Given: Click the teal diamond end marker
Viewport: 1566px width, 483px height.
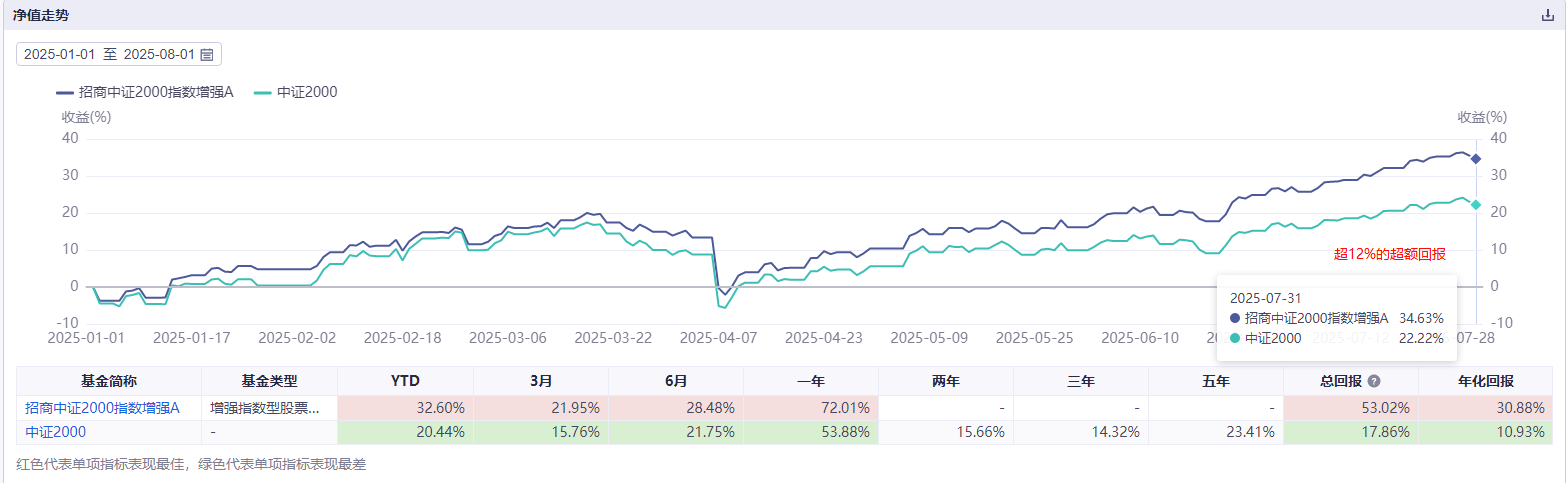Looking at the screenshot, I should 1476,204.
